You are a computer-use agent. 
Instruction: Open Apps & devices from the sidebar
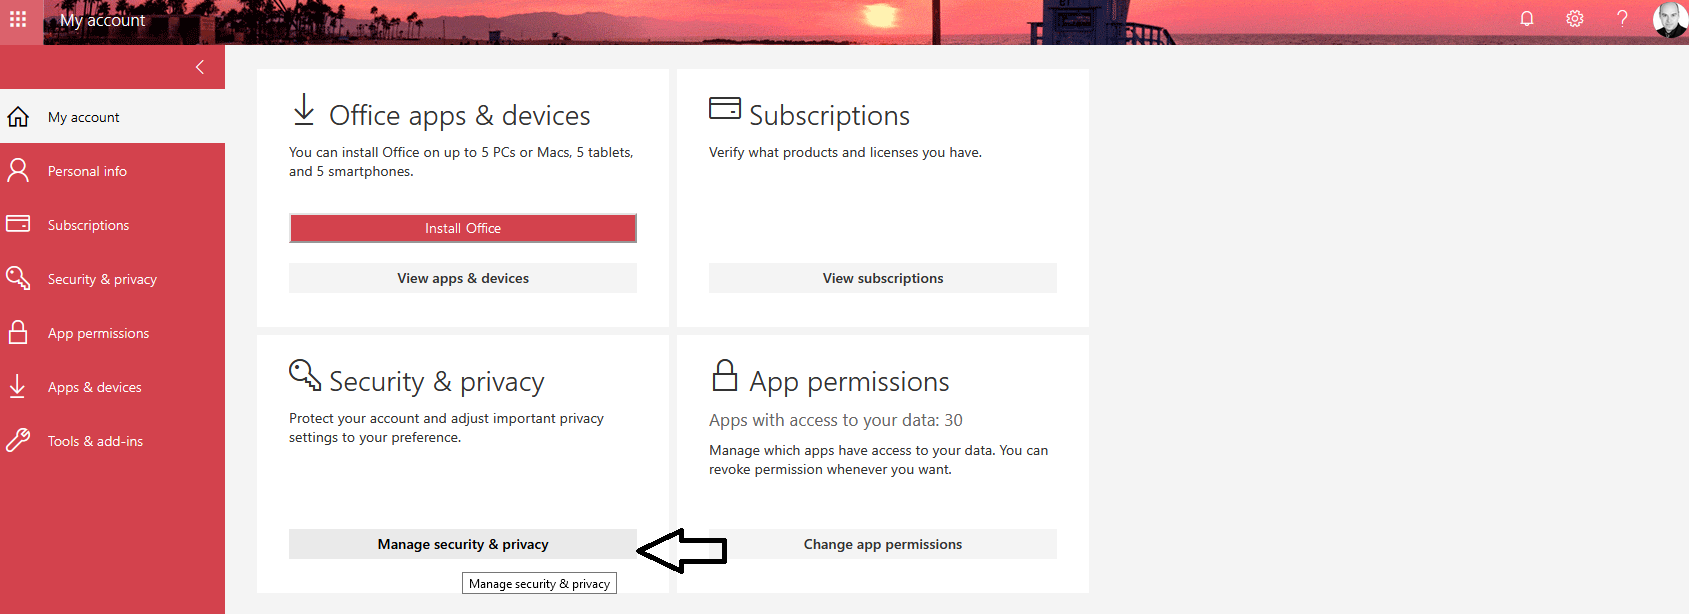click(95, 387)
